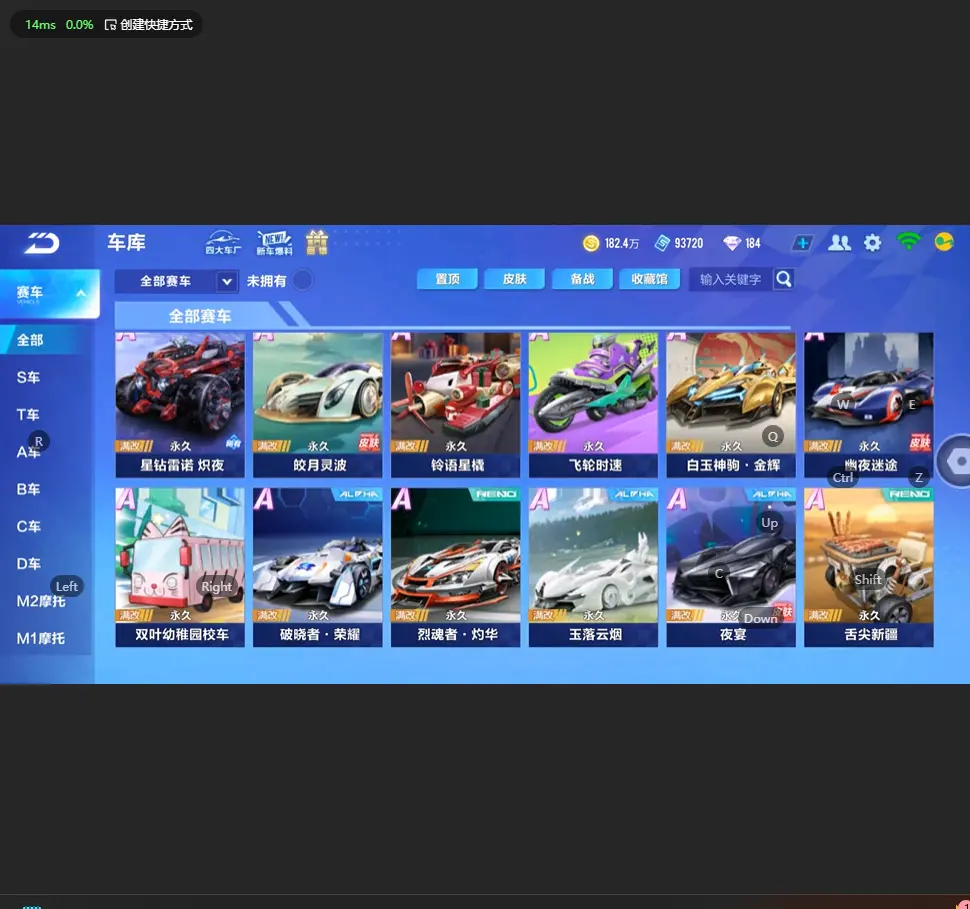The image size is (970, 909).
Task: Open the friends icon in header
Action: tap(839, 243)
